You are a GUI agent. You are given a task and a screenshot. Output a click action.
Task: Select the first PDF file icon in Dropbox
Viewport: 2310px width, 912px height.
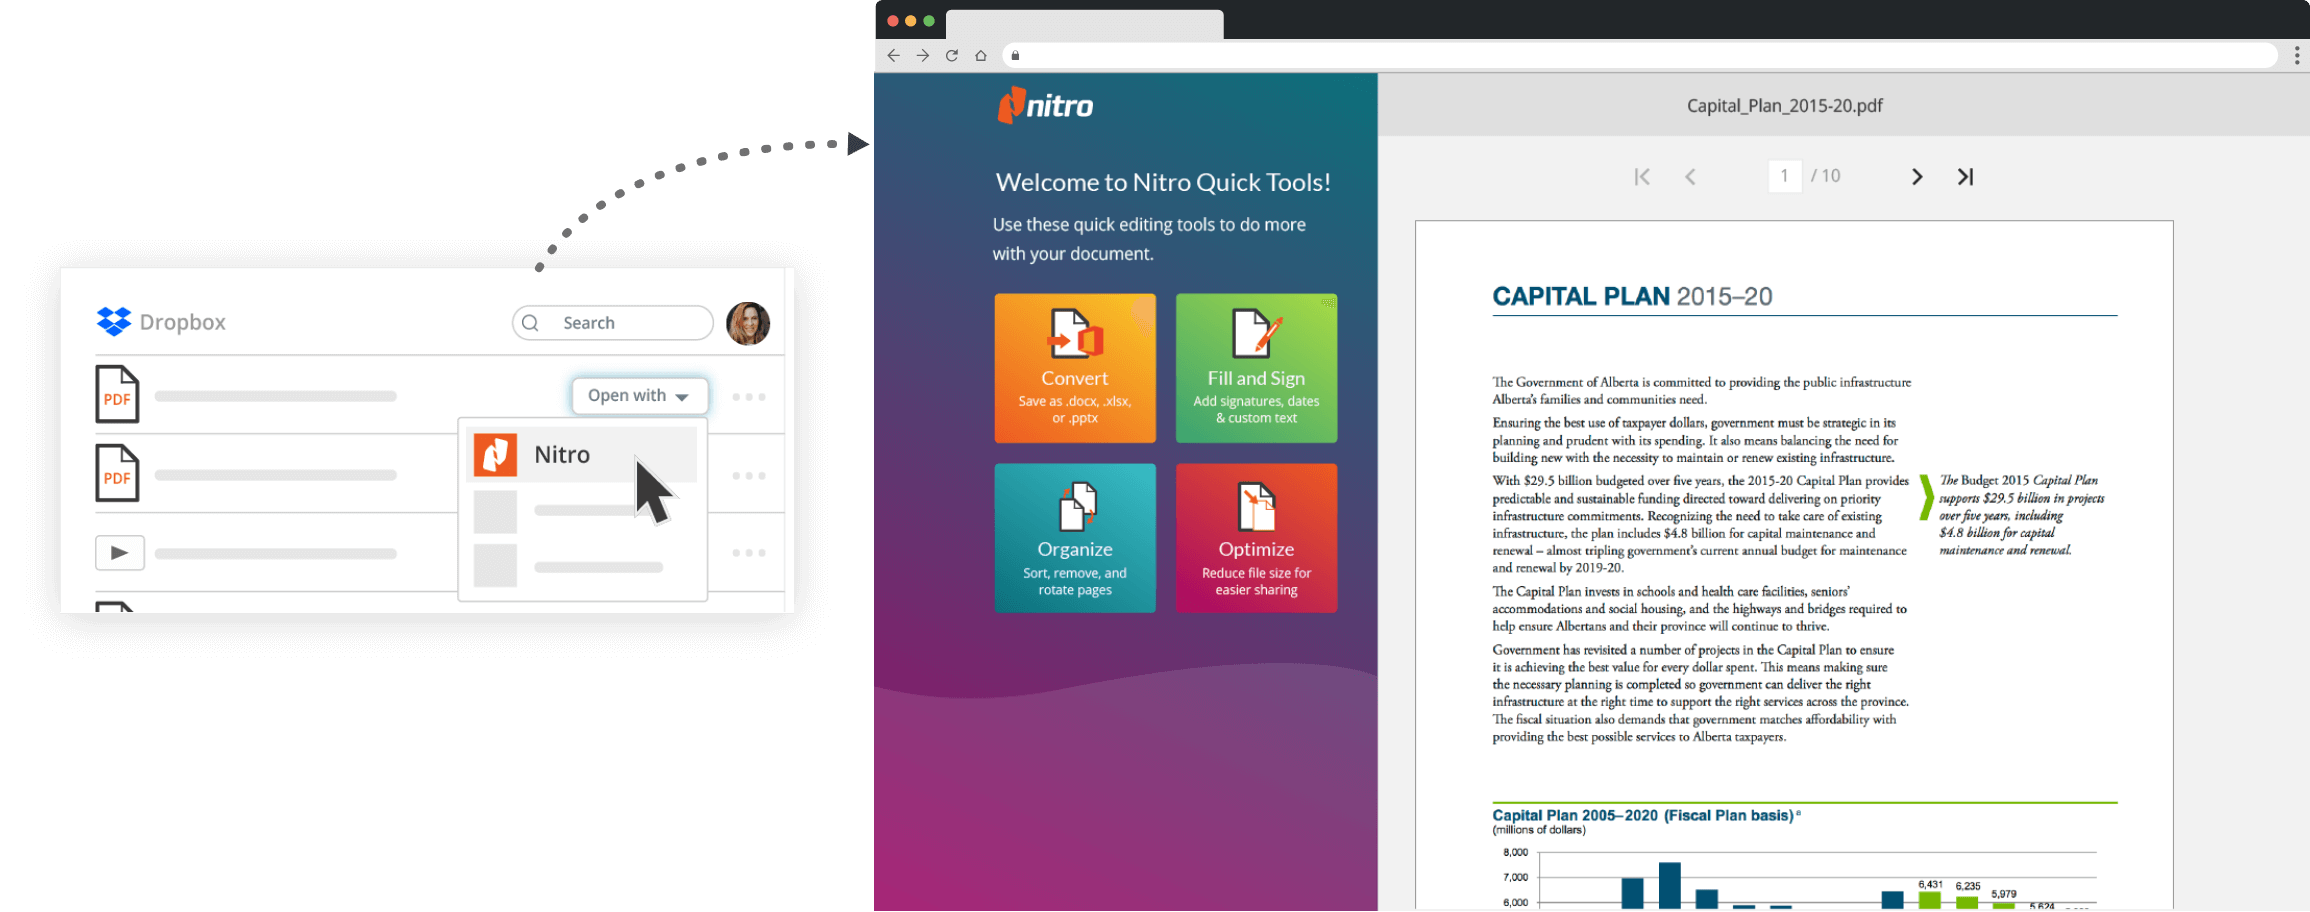(117, 394)
